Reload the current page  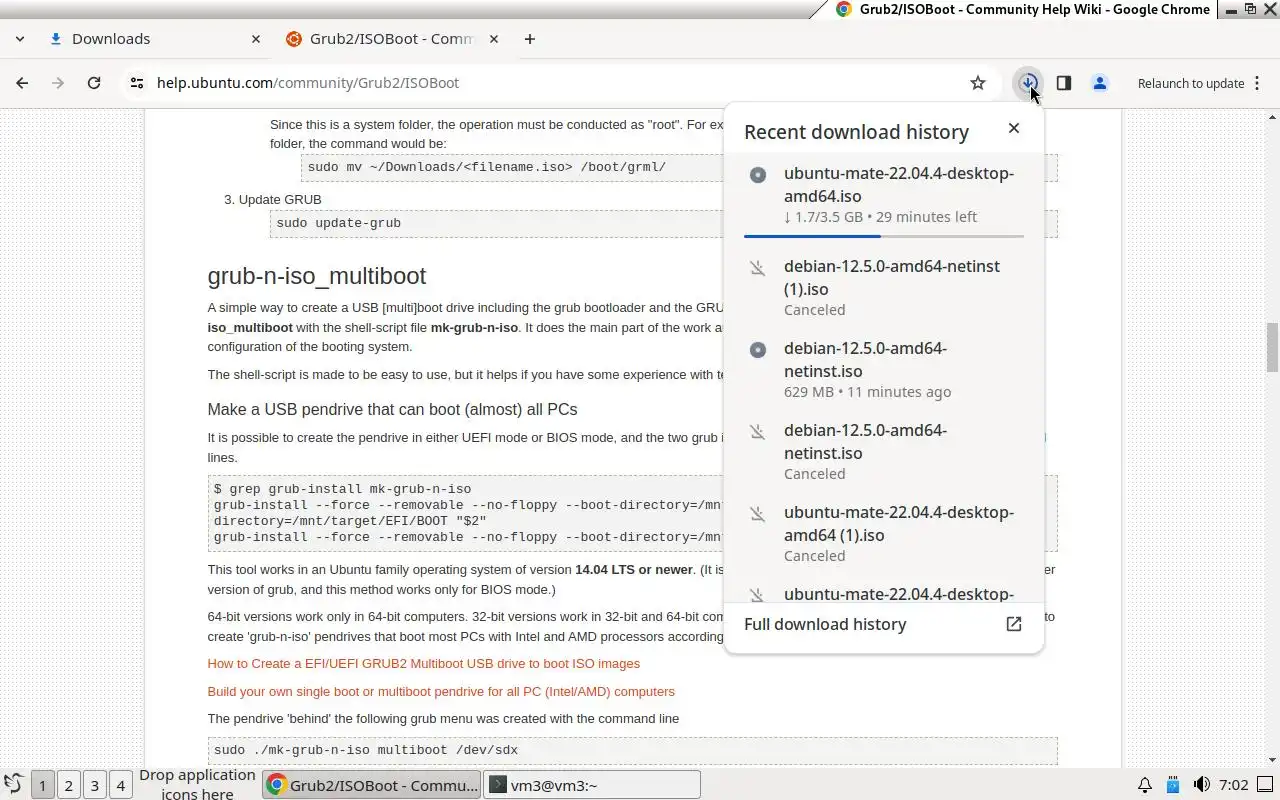click(x=94, y=83)
